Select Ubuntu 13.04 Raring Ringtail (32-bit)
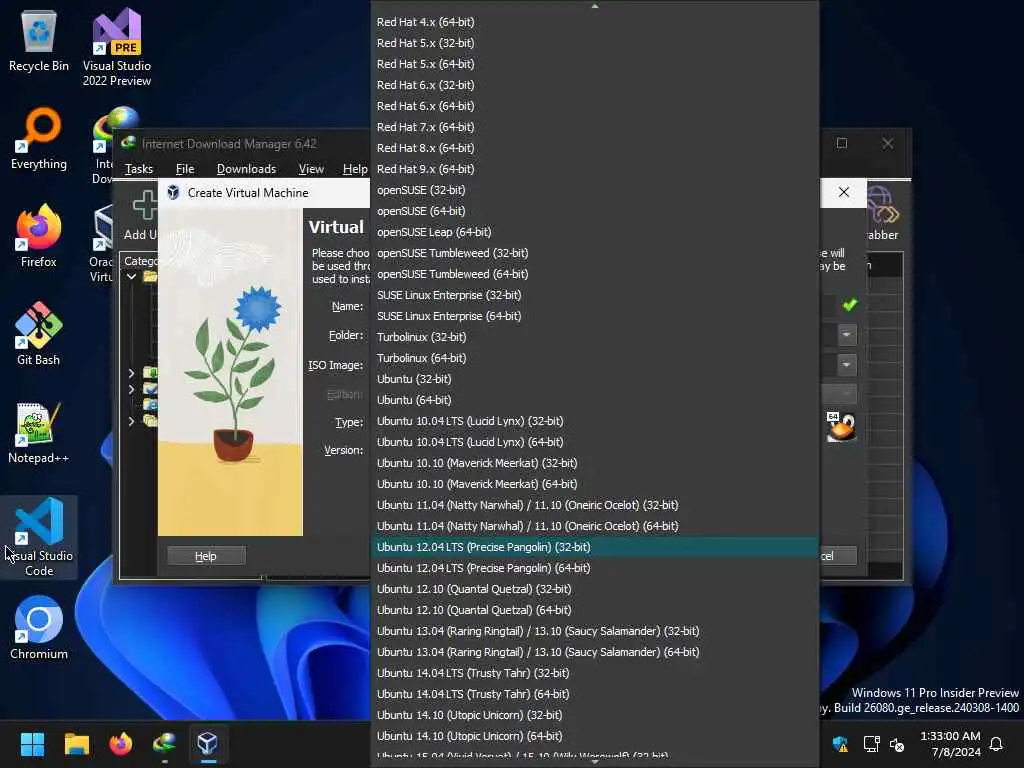Screen dimensions: 1024x768 (x=594, y=631)
